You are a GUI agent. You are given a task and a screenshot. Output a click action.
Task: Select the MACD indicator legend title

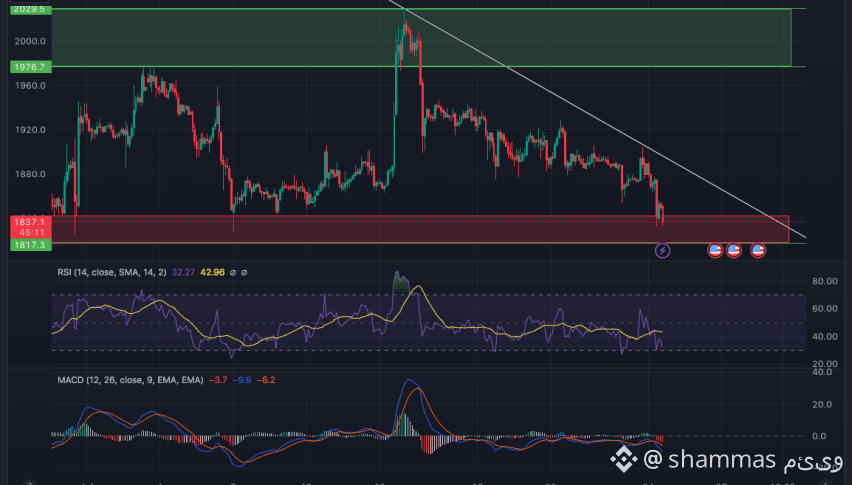(x=130, y=380)
